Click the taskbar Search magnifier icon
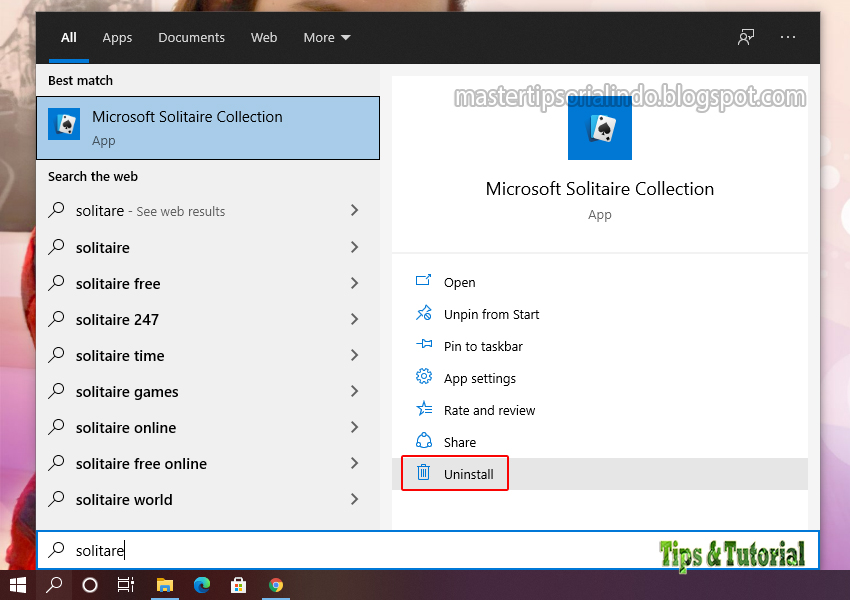The height and width of the screenshot is (600, 850). pos(54,585)
